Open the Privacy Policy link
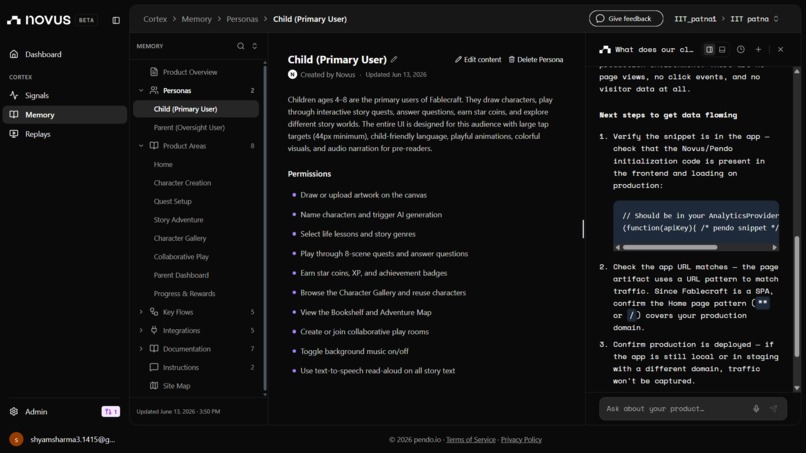Image resolution: width=806 pixels, height=453 pixels. [521, 440]
